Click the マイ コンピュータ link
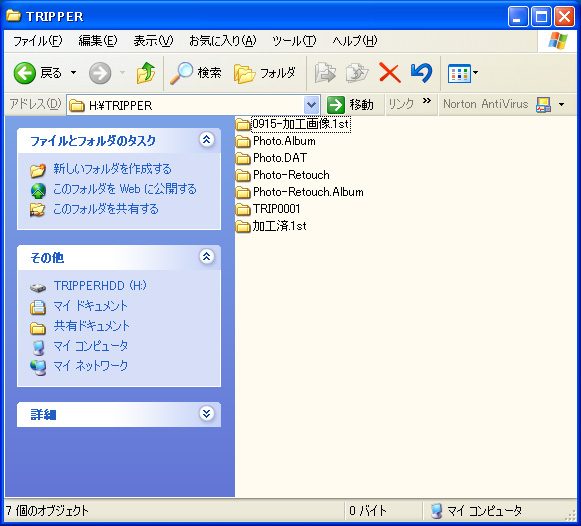581x526 pixels. [91, 346]
